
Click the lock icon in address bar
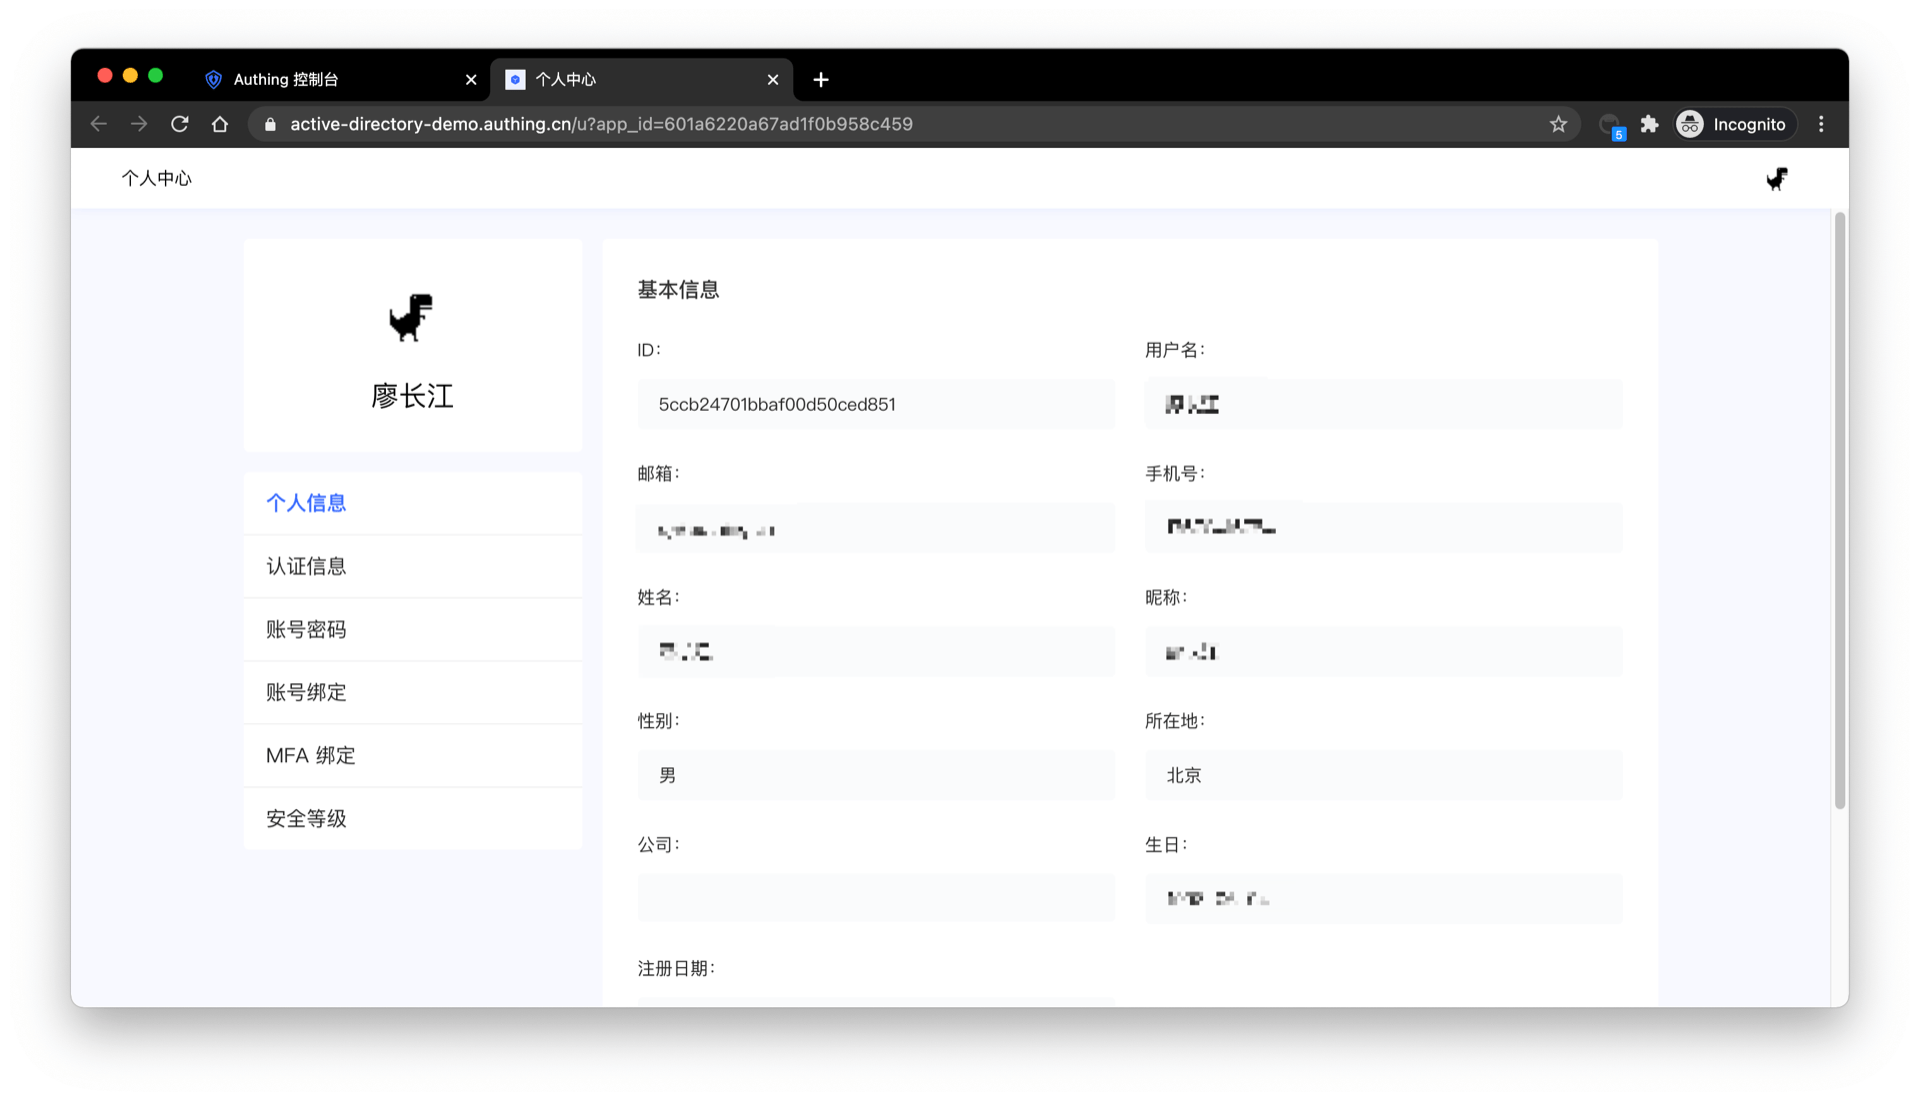tap(270, 124)
